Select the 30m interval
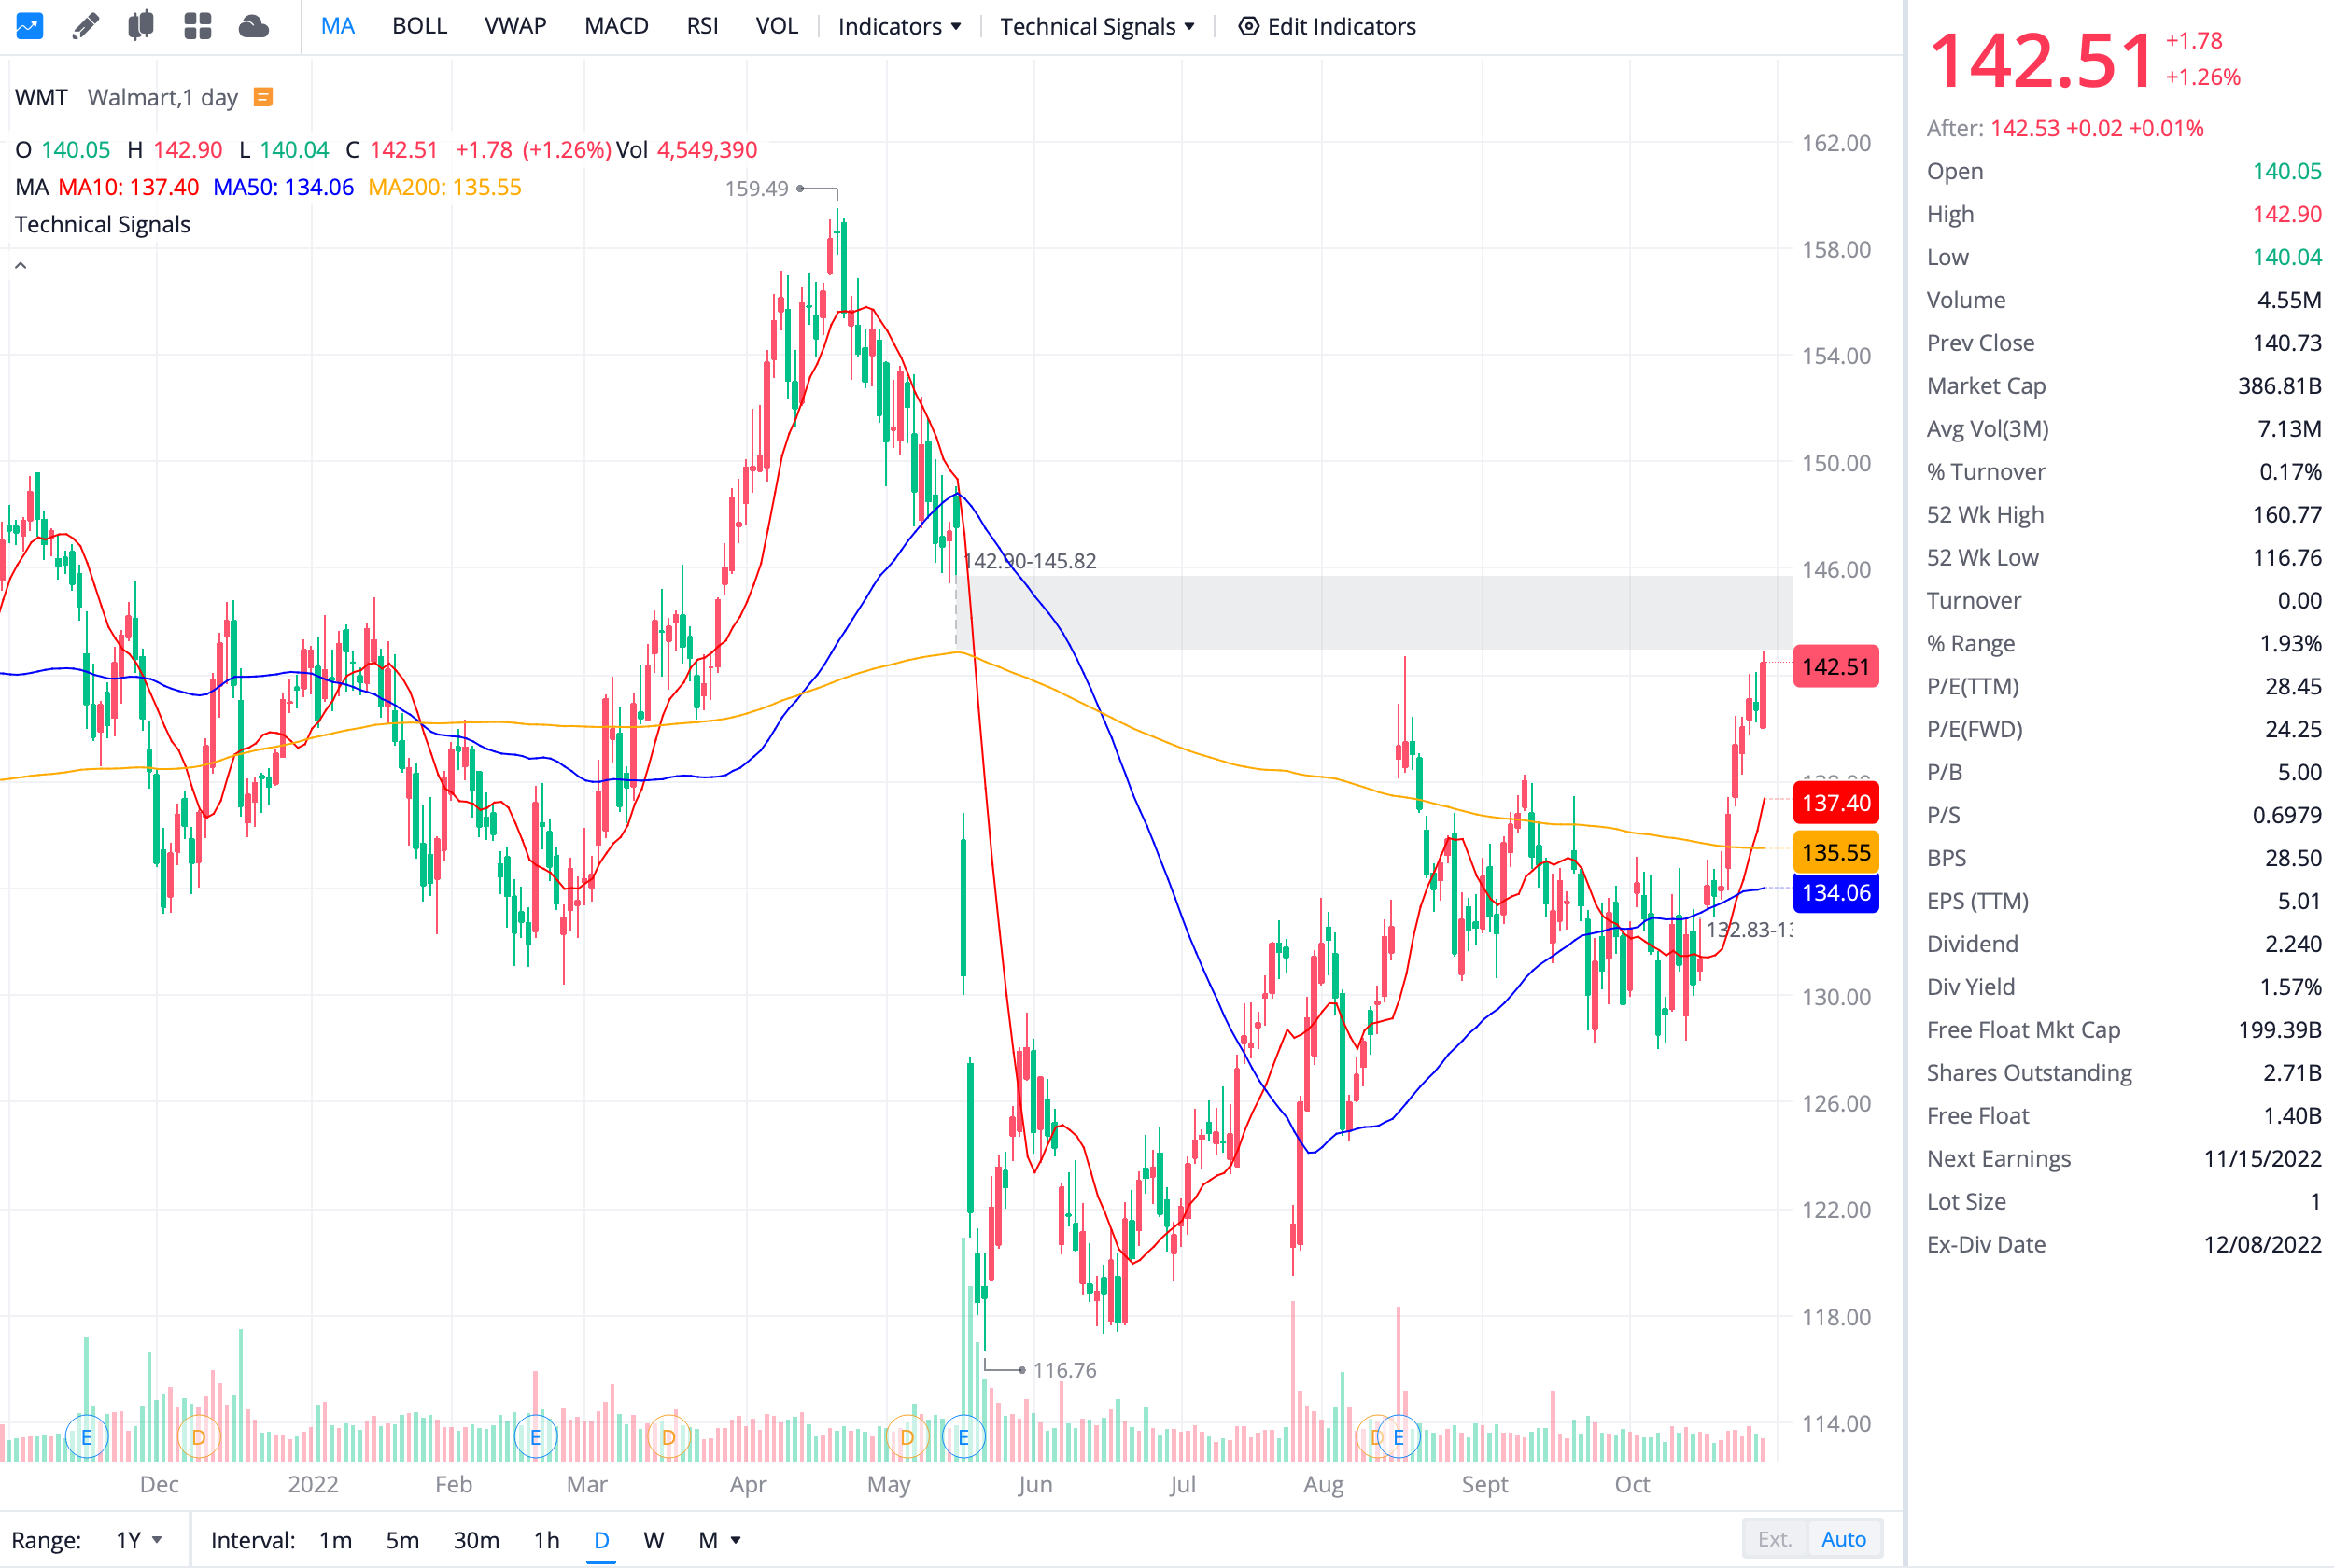 476,1540
